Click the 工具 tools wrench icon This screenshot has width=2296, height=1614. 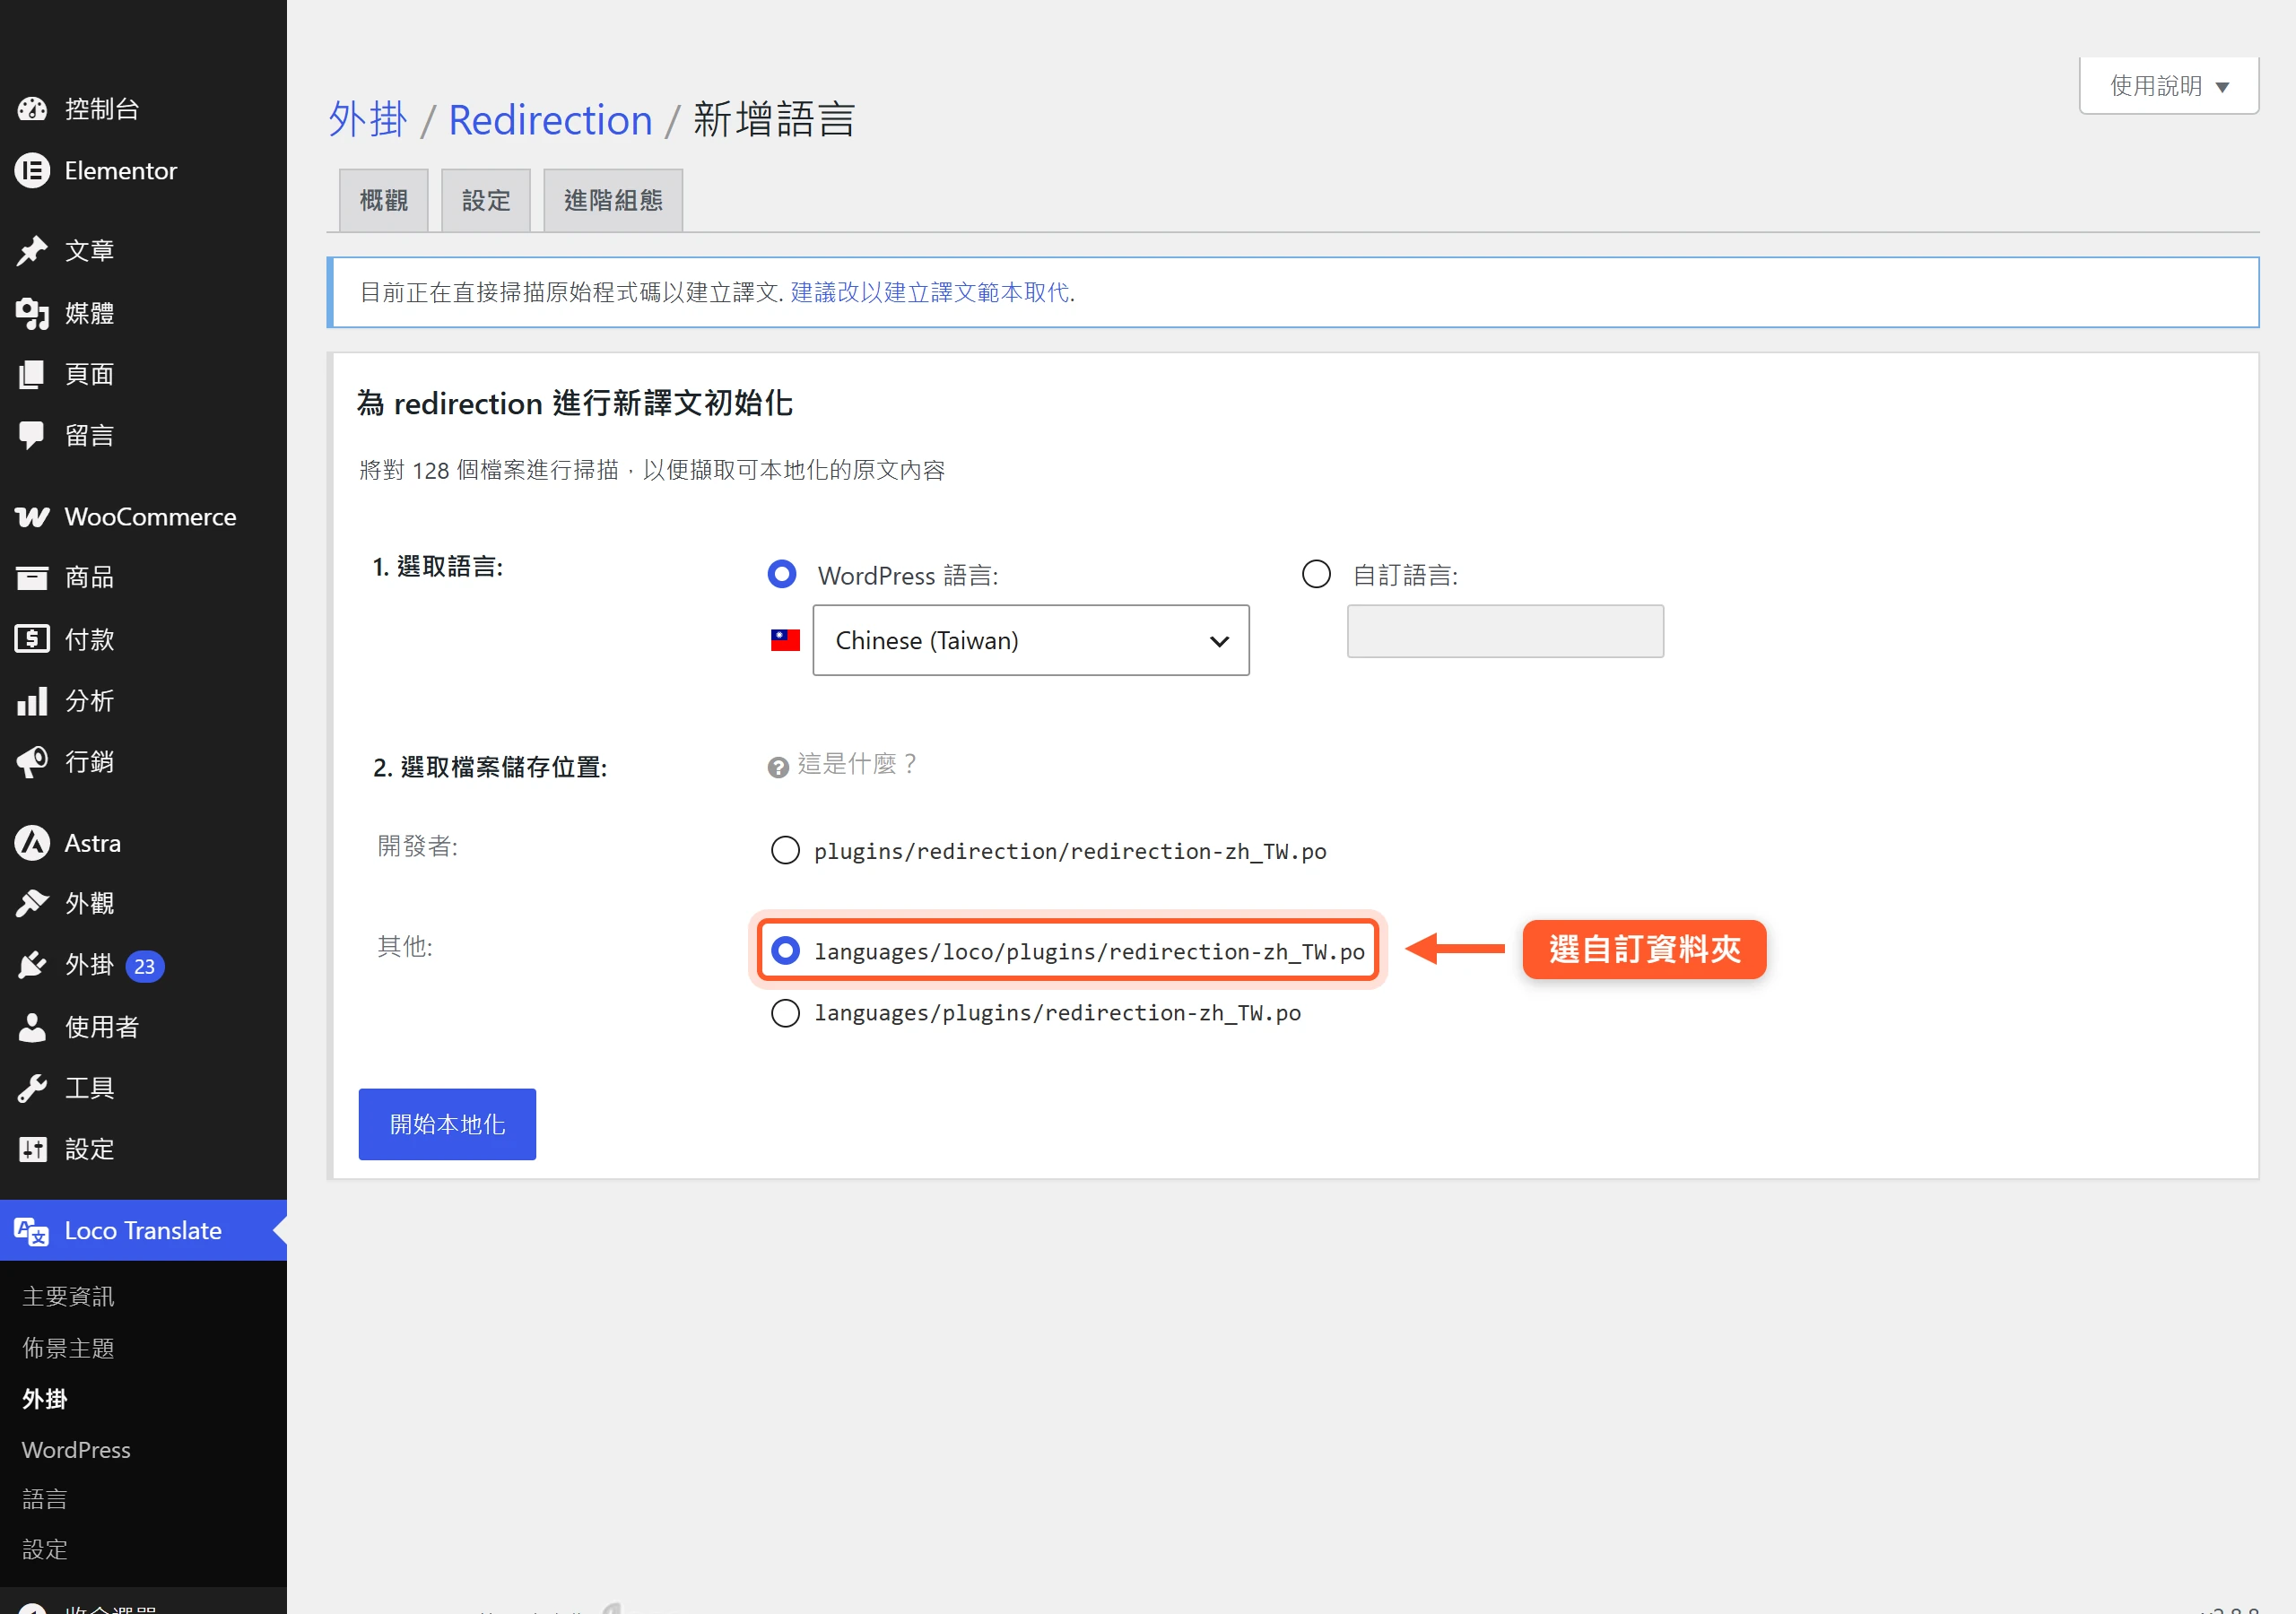[32, 1088]
